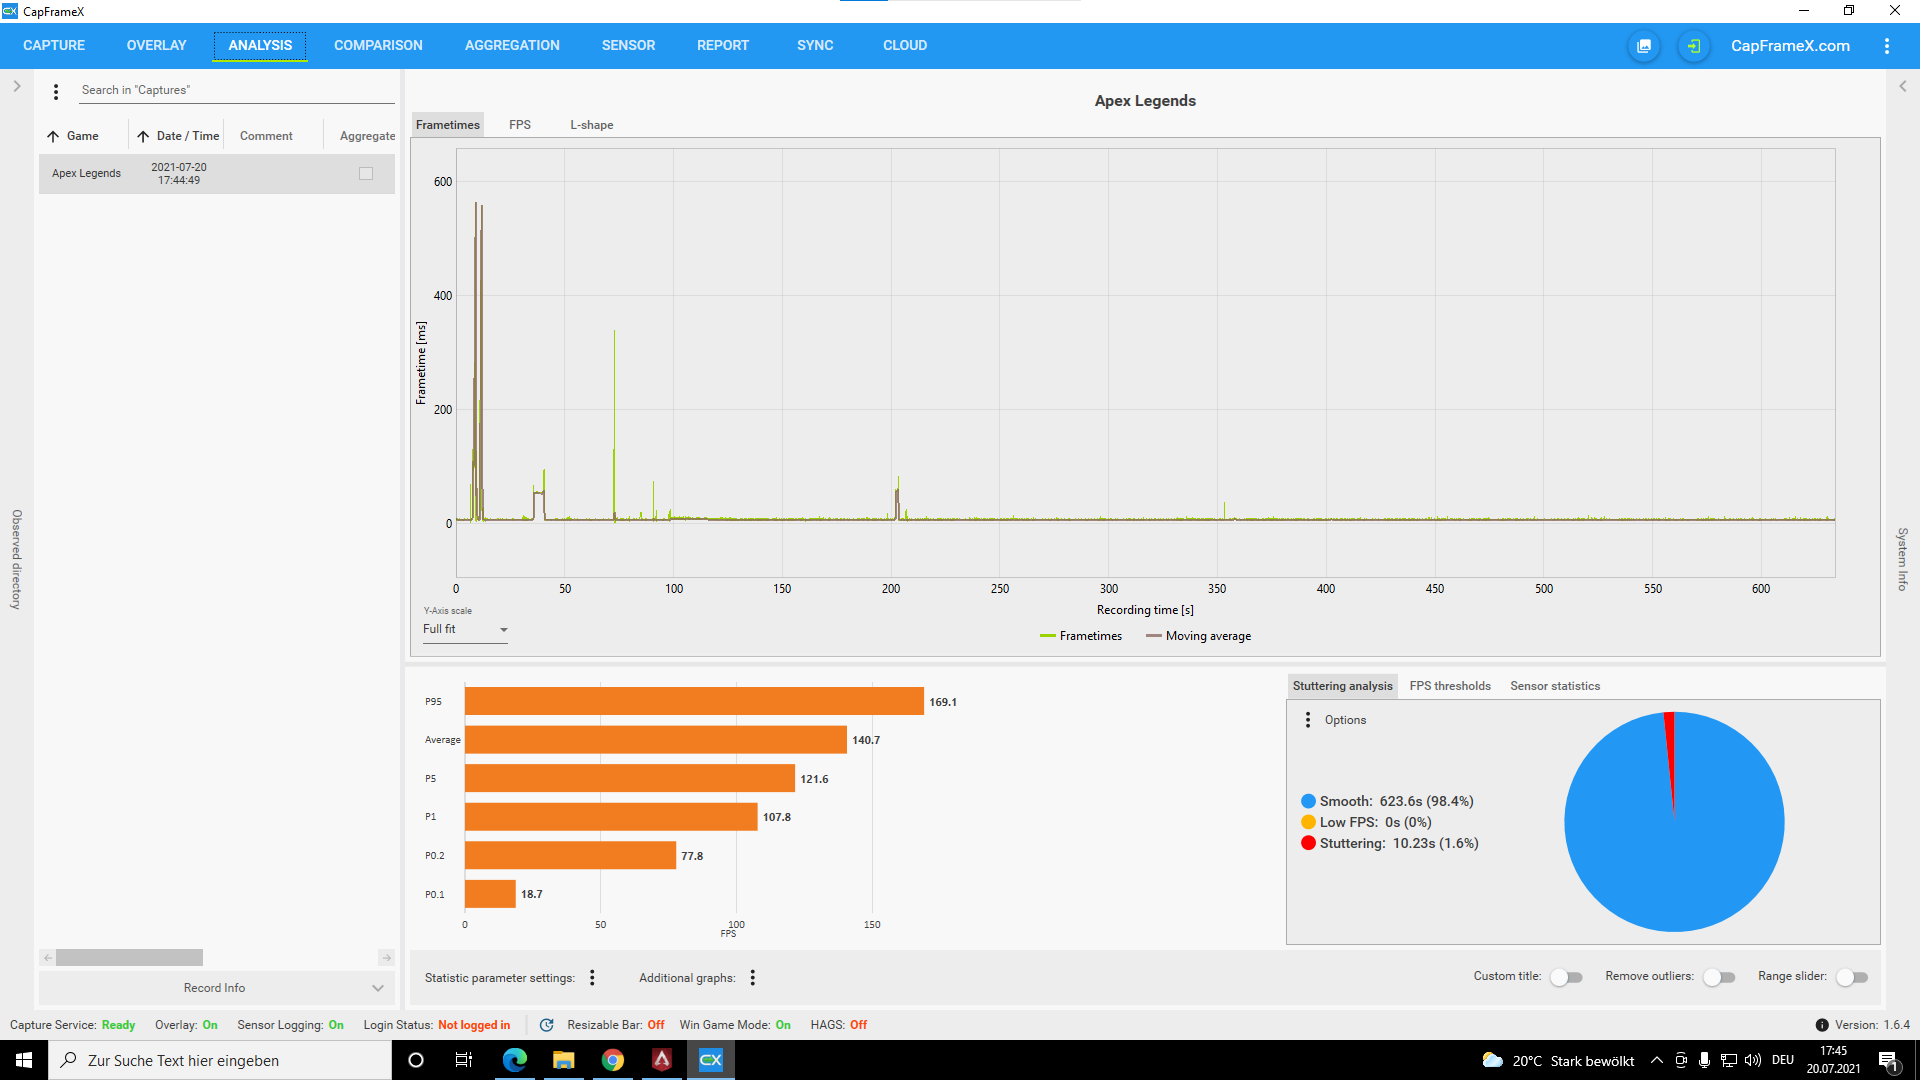
Task: Open the top-right three-dot menu
Action: coord(1886,46)
